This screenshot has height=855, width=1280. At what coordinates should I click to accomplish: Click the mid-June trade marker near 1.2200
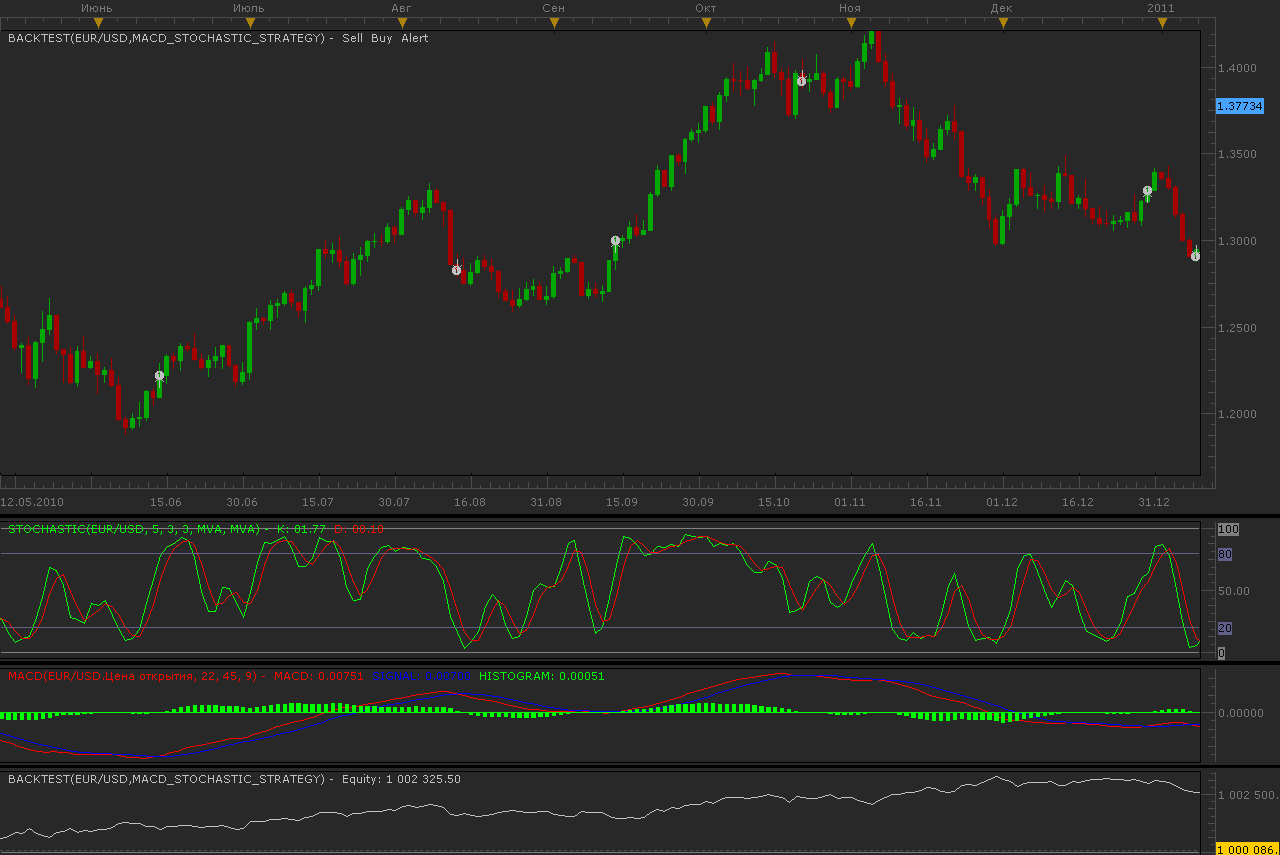[159, 375]
